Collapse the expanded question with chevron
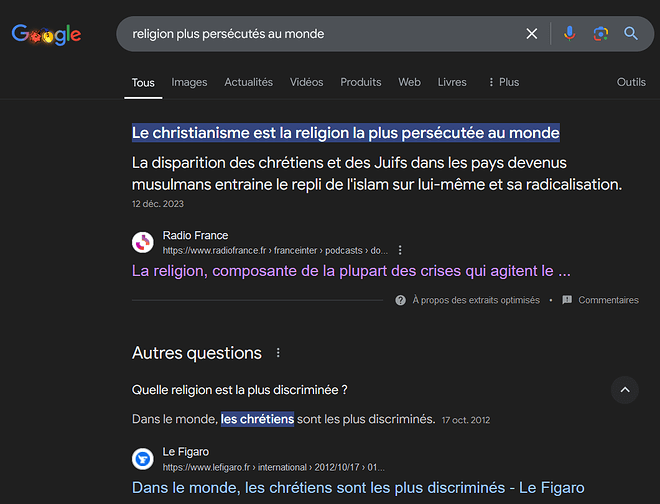660x504 pixels. (624, 389)
